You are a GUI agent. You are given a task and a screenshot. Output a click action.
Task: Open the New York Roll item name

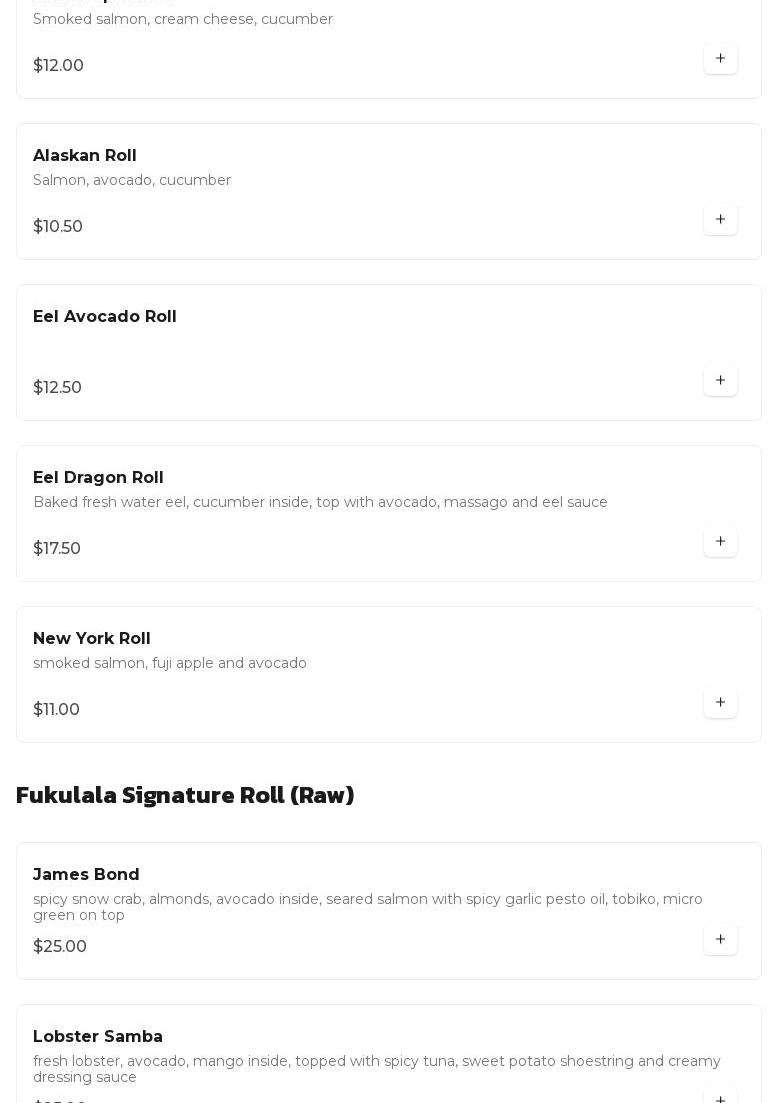[91, 639]
